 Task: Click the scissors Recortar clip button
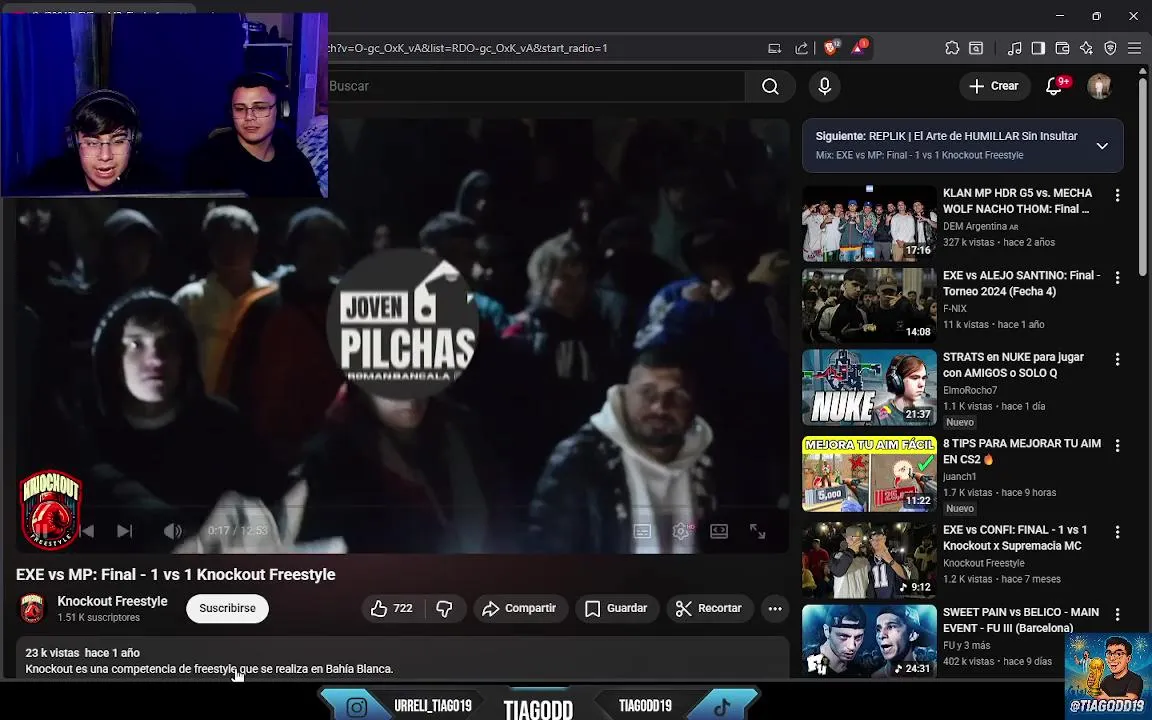[710, 608]
